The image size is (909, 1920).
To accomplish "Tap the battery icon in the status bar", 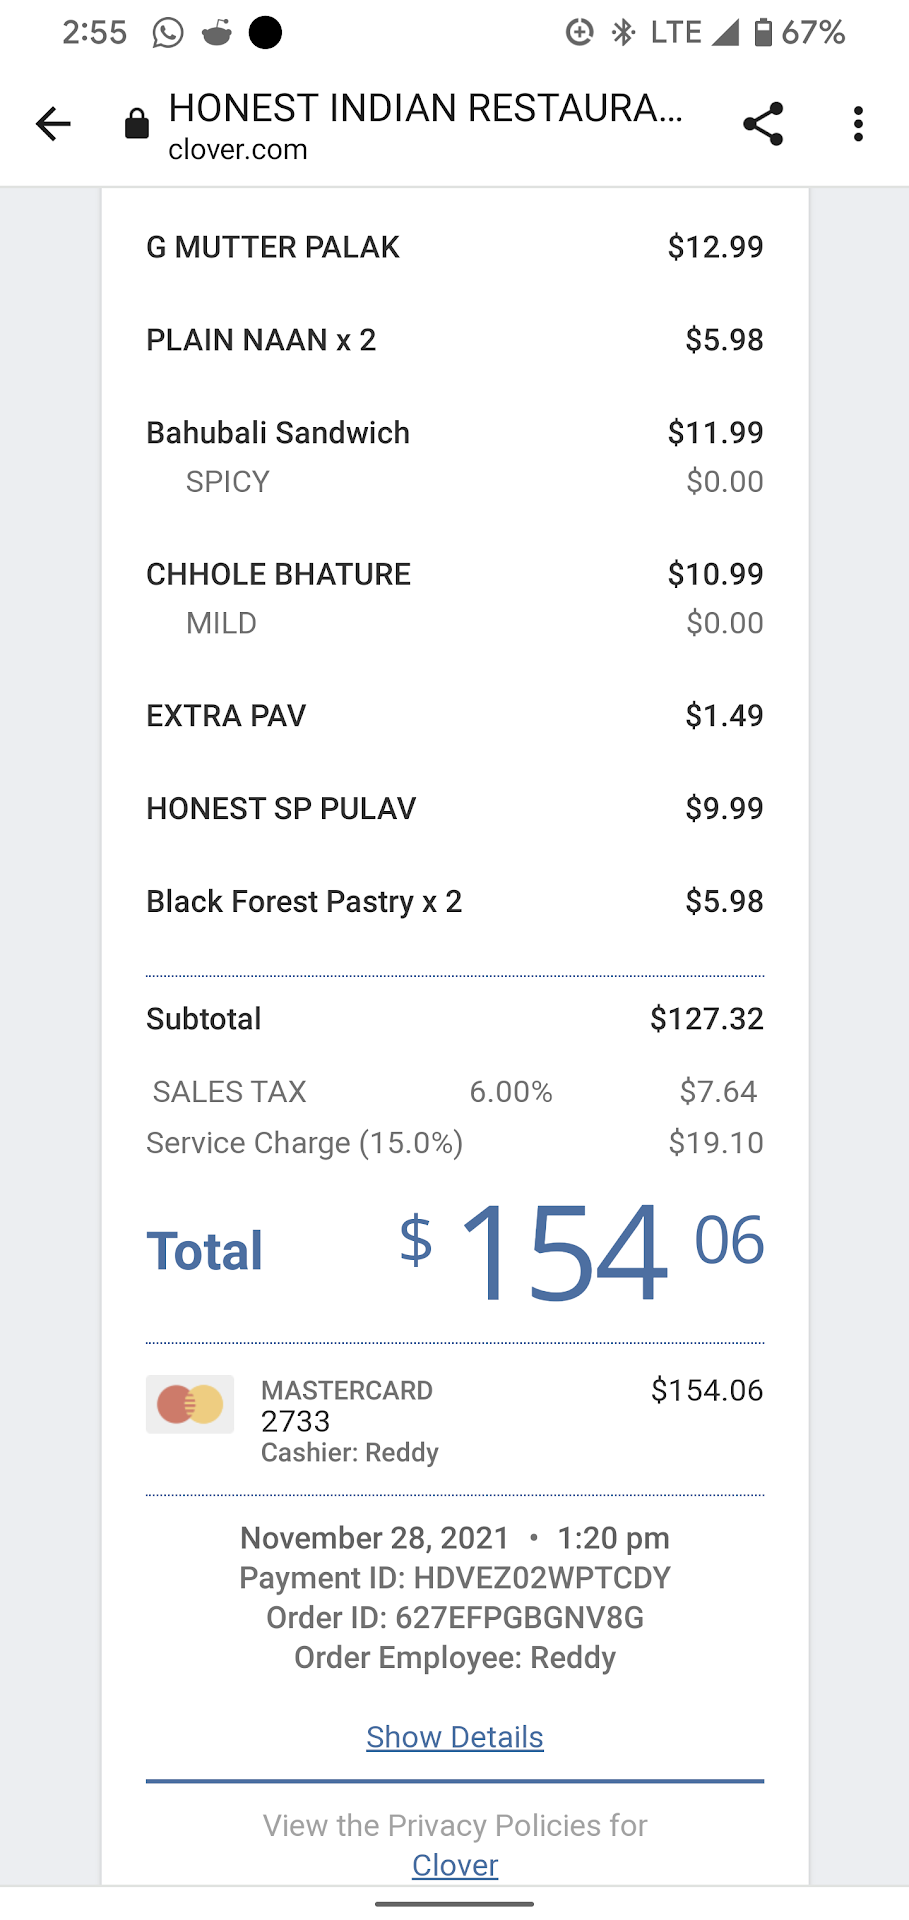I will (x=763, y=33).
